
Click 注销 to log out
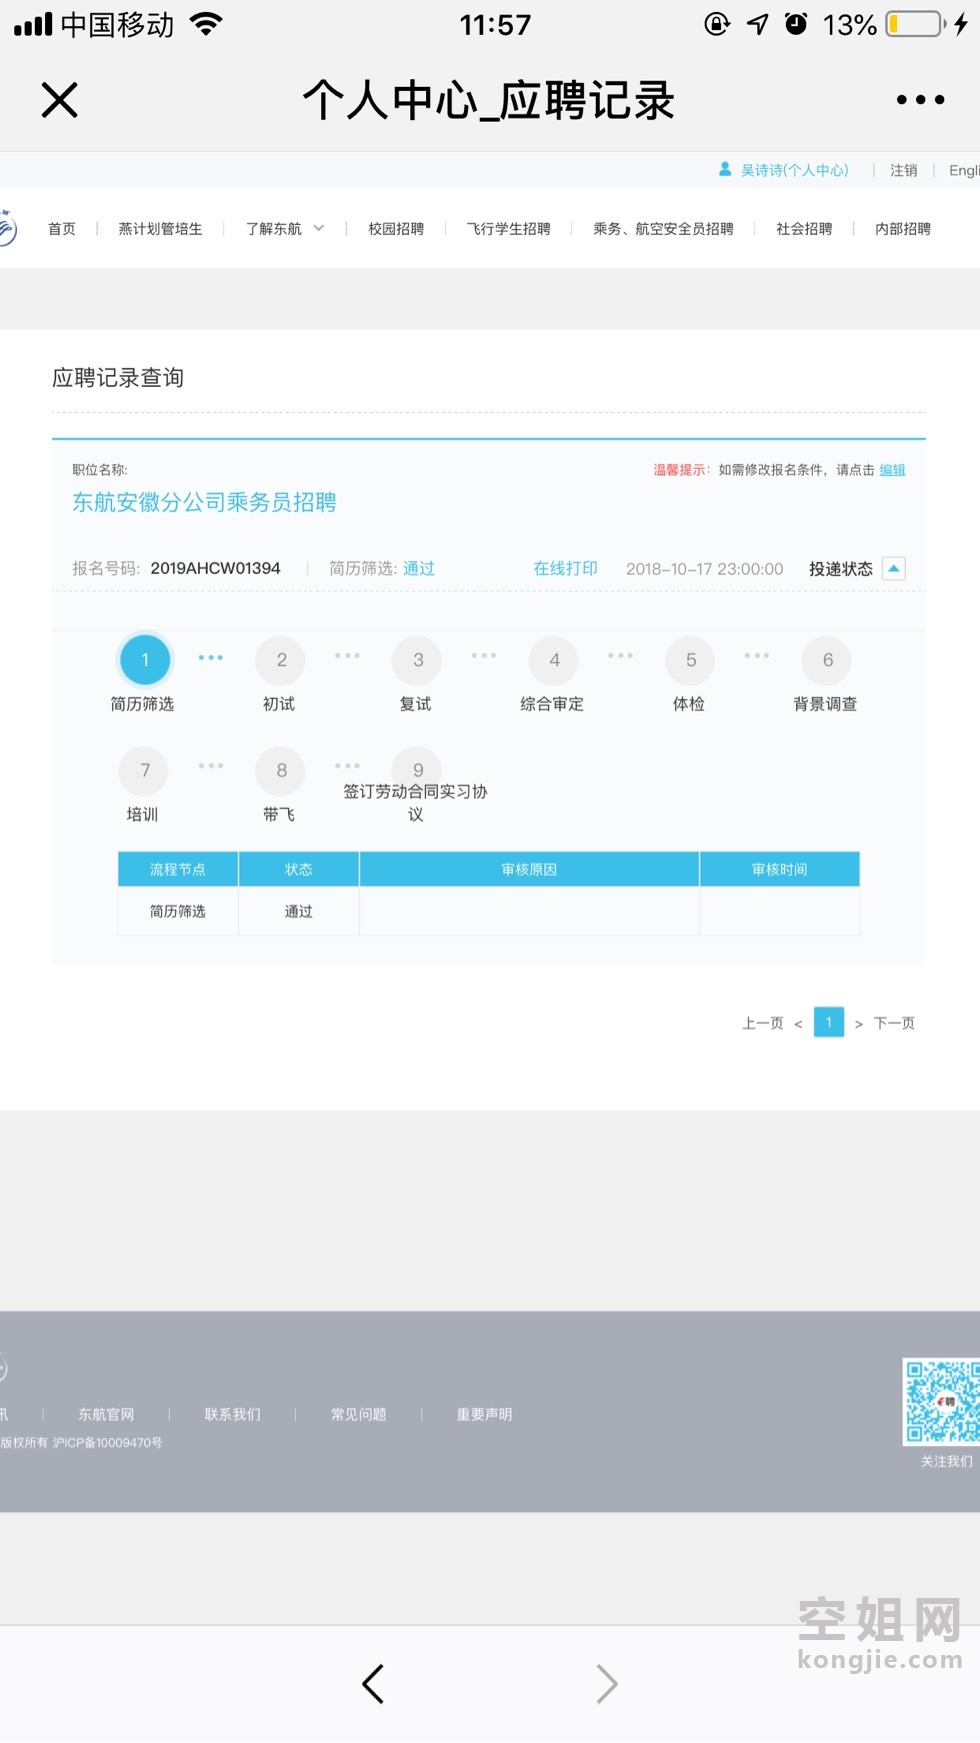coord(904,171)
